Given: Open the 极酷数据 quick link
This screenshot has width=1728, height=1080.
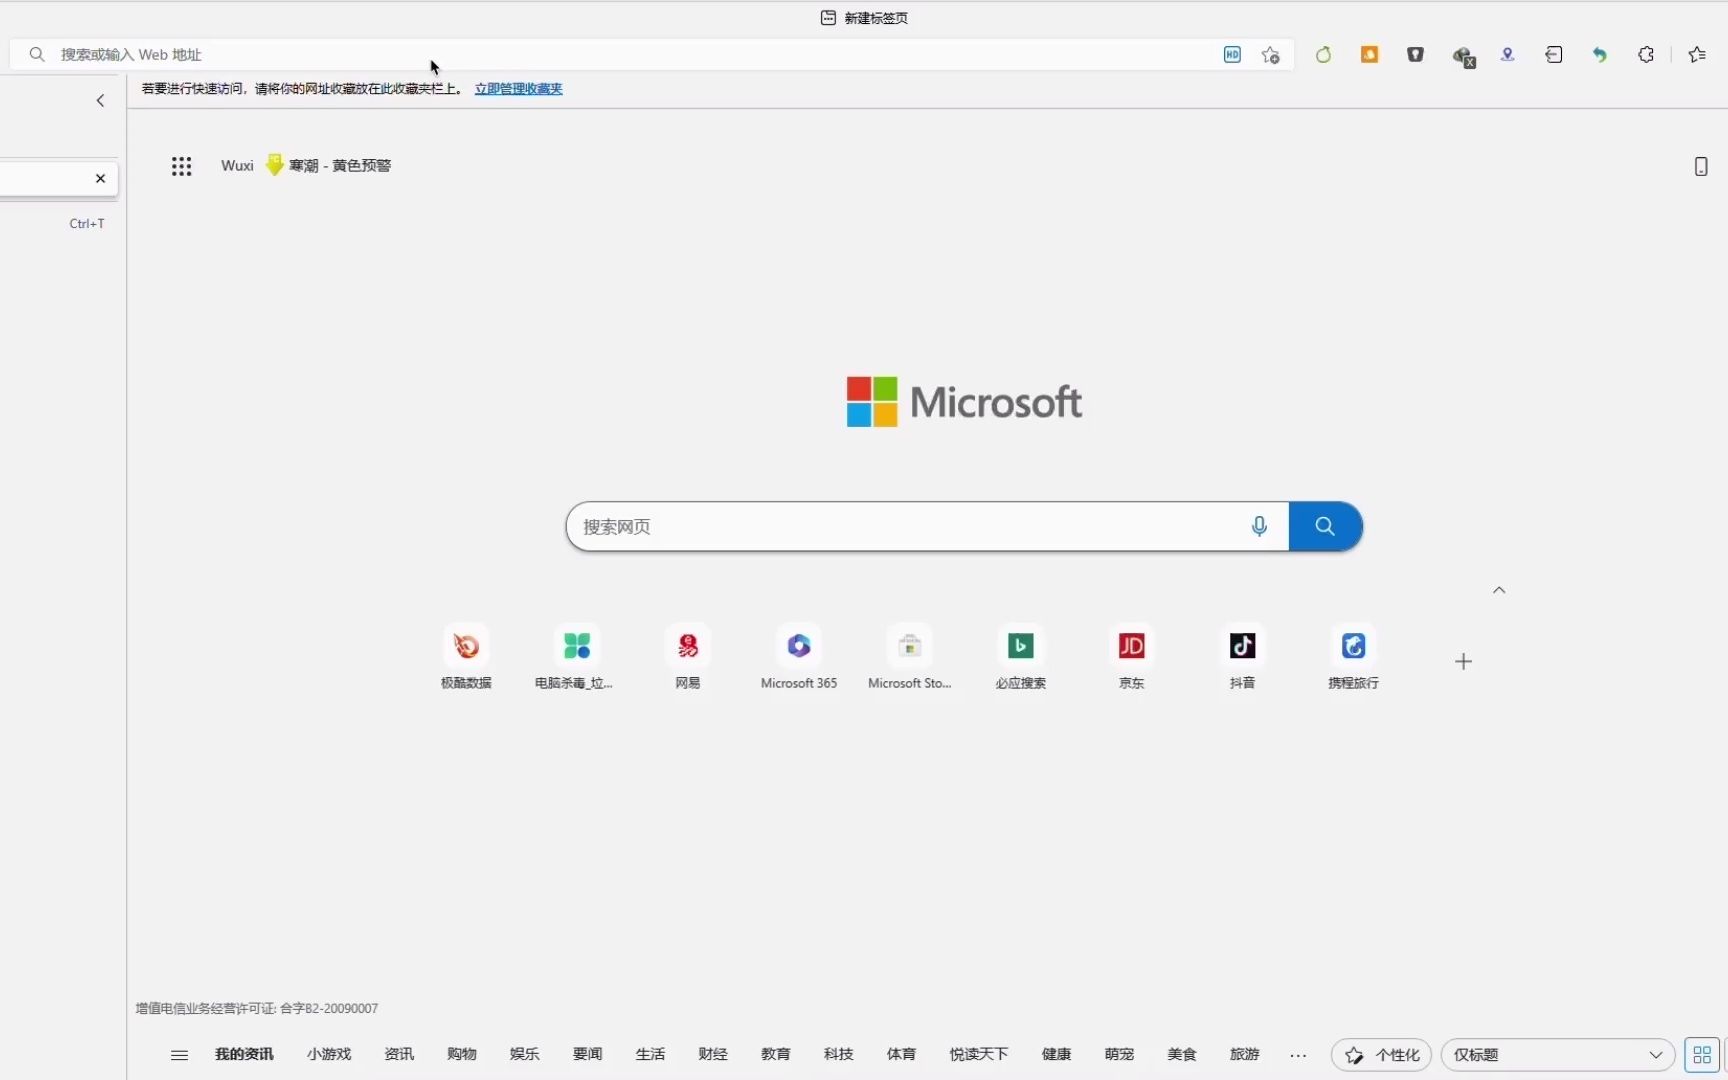Looking at the screenshot, I should point(466,658).
